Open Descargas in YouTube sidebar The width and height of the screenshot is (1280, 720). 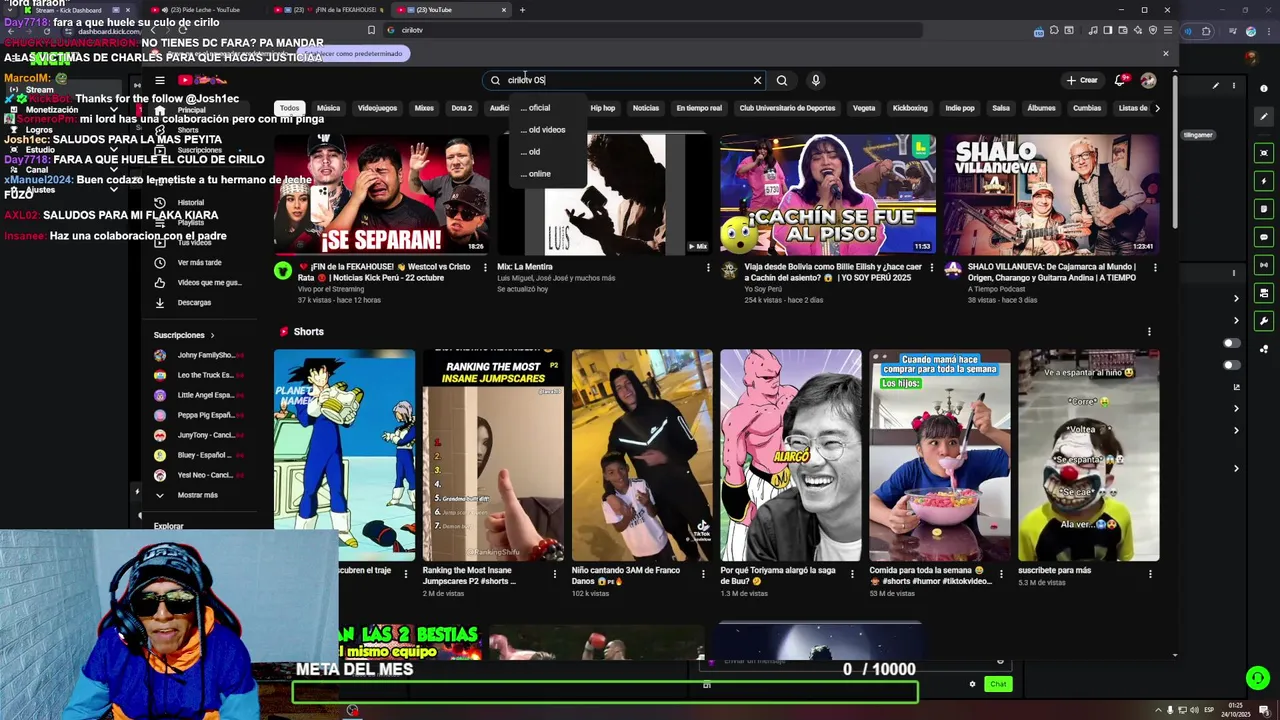point(194,302)
